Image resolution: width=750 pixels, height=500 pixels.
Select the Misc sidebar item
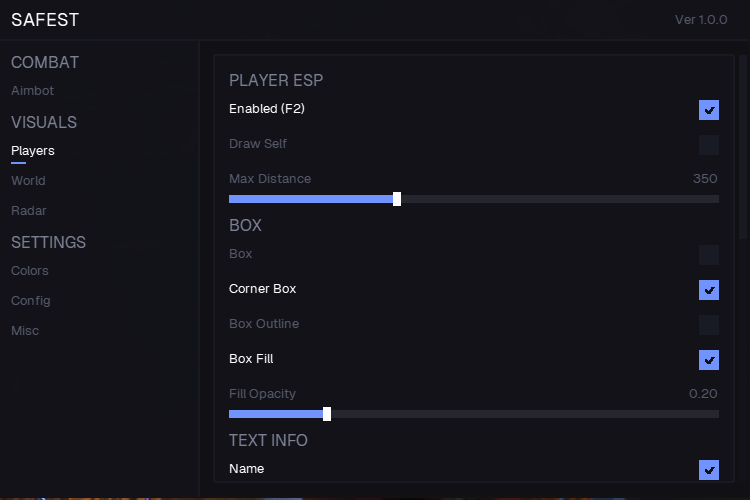click(x=25, y=331)
